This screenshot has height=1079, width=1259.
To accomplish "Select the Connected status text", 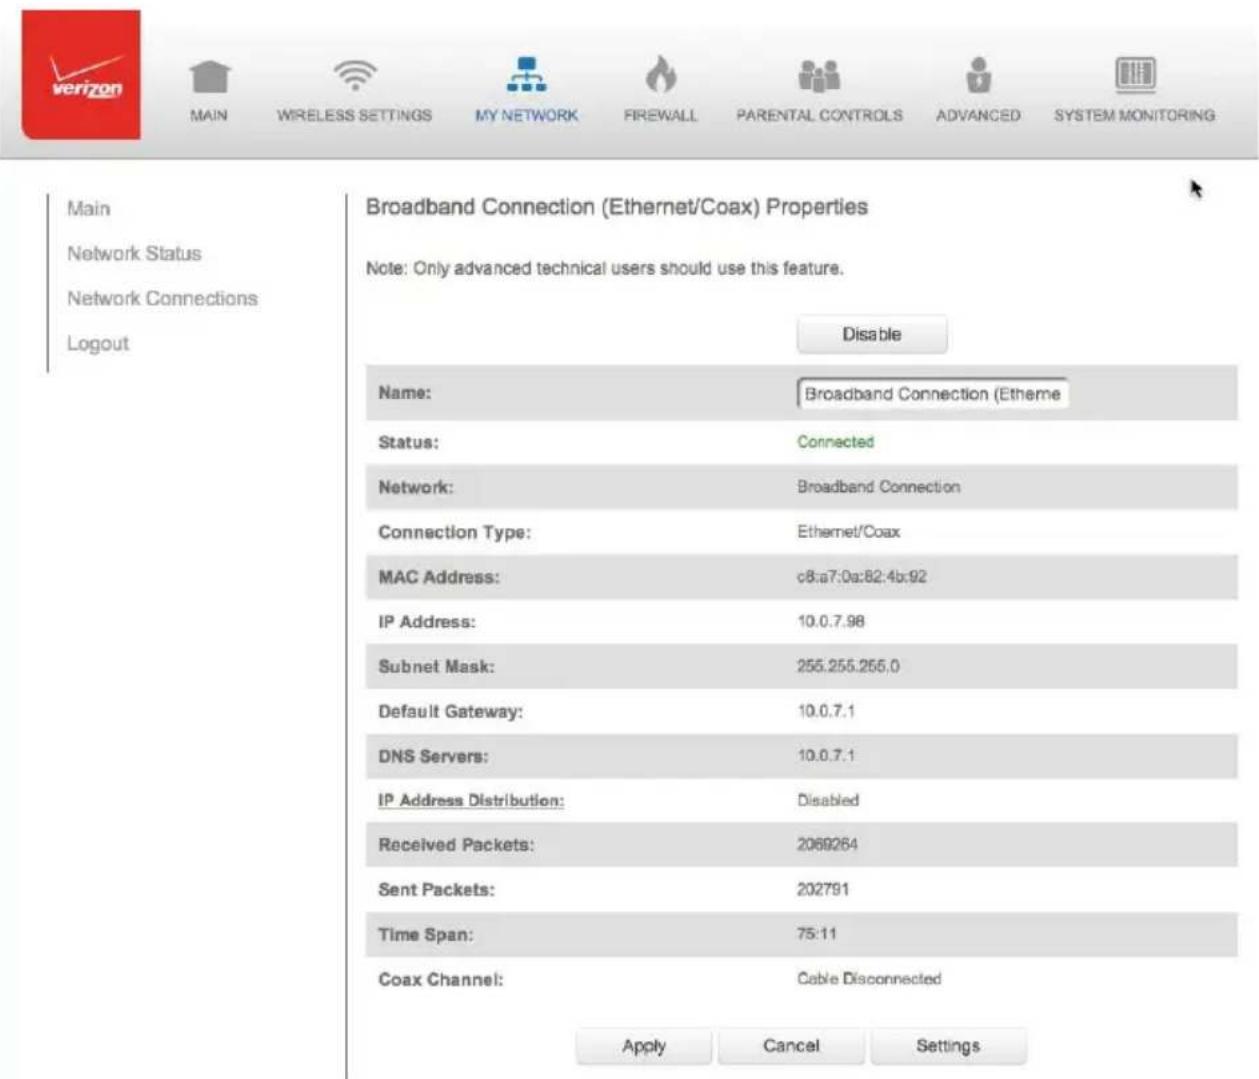I will pos(835,442).
